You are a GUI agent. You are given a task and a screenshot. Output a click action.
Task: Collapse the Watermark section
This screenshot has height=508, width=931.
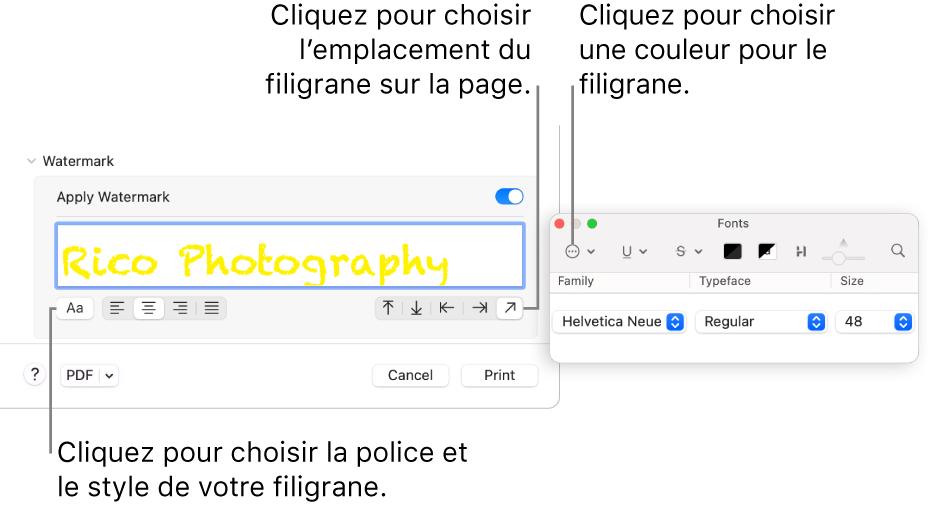[x=31, y=161]
